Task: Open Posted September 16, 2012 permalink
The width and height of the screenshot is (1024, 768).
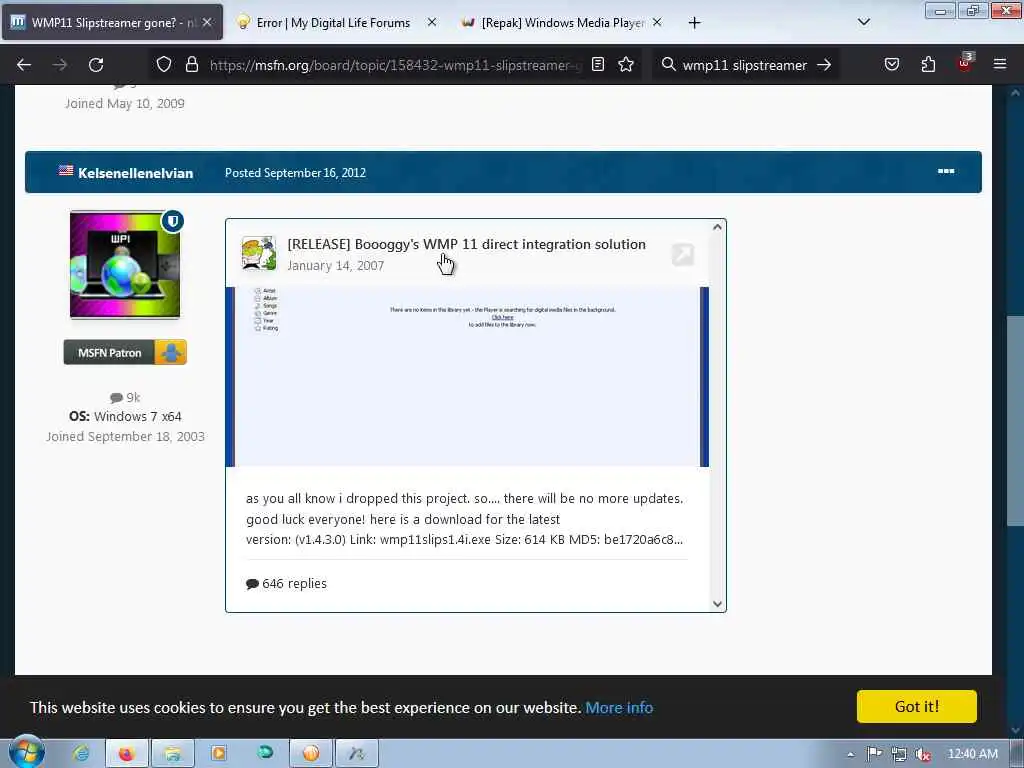Action: click(295, 172)
